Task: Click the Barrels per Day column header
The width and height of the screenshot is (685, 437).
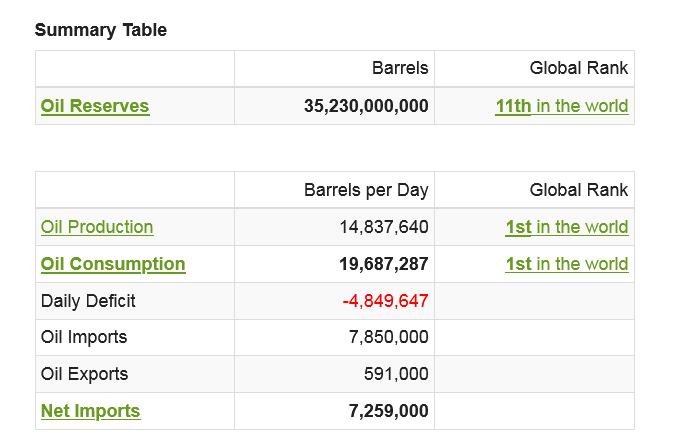Action: coord(366,190)
